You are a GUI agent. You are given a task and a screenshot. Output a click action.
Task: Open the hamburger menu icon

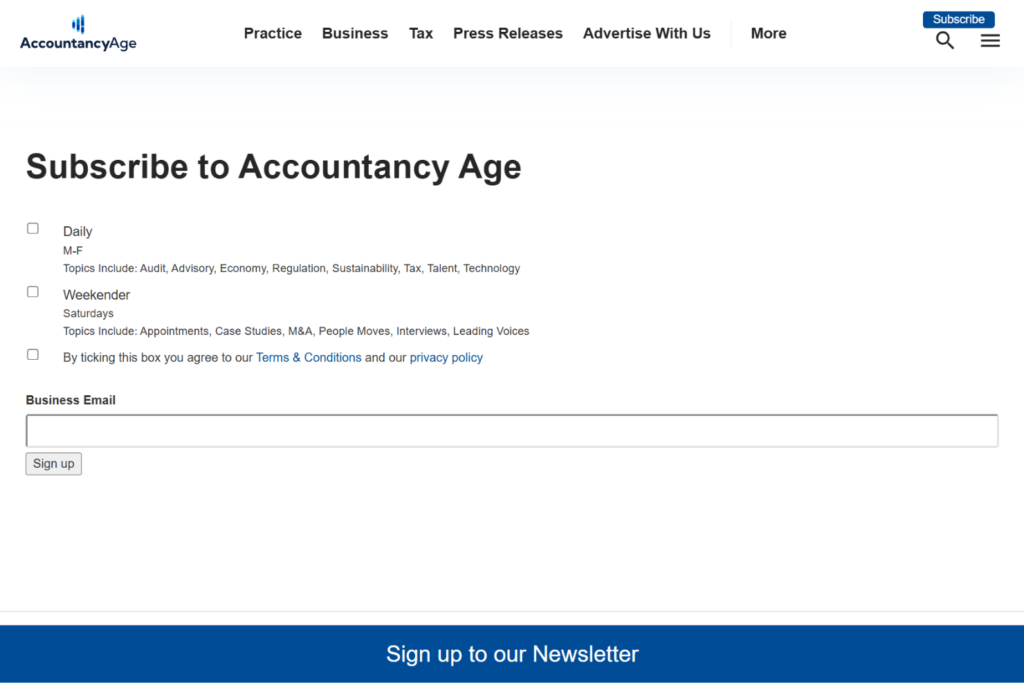(990, 40)
